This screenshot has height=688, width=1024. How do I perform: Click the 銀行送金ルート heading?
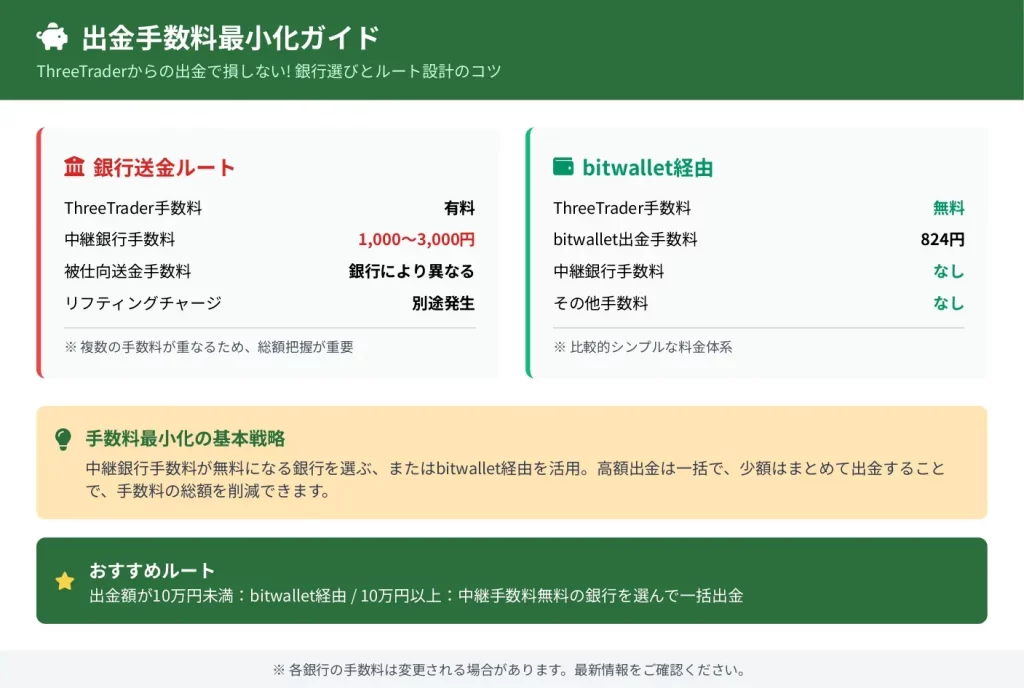[164, 167]
